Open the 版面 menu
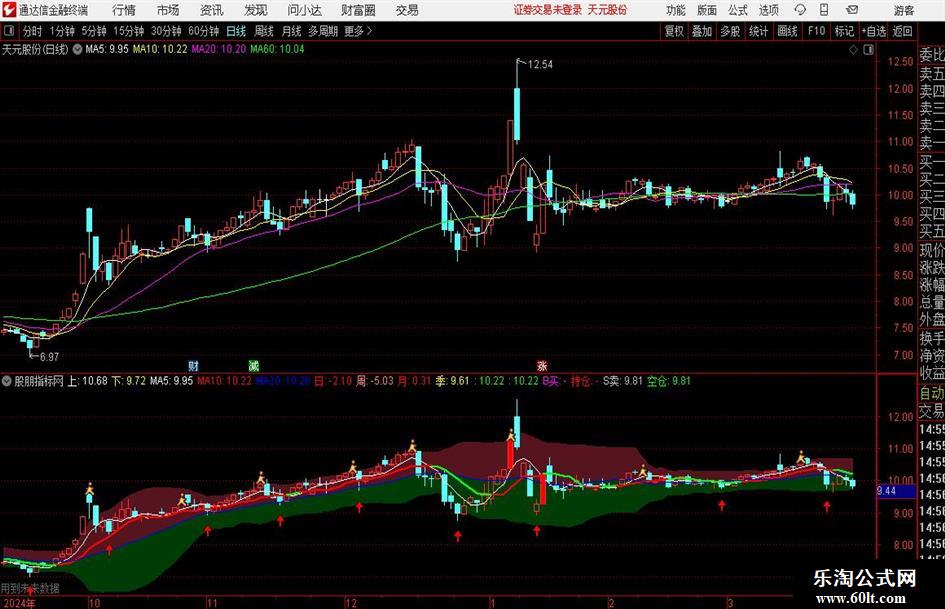The image size is (945, 609). click(706, 10)
